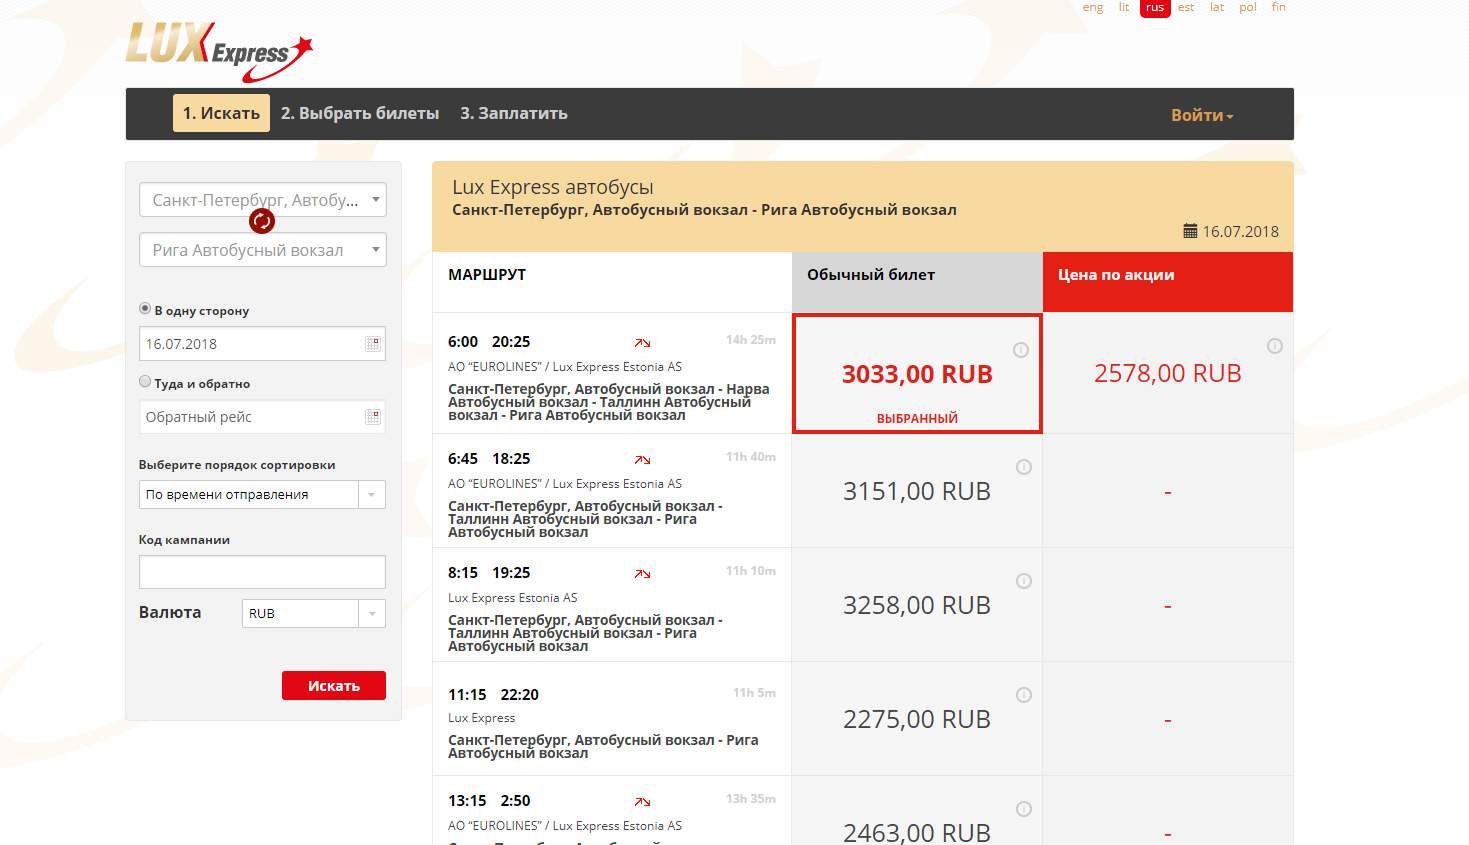Viewport: 1469px width, 845px height.
Task: Select the 3033,00 RUB regular ticket
Action: pyautogui.click(x=917, y=374)
